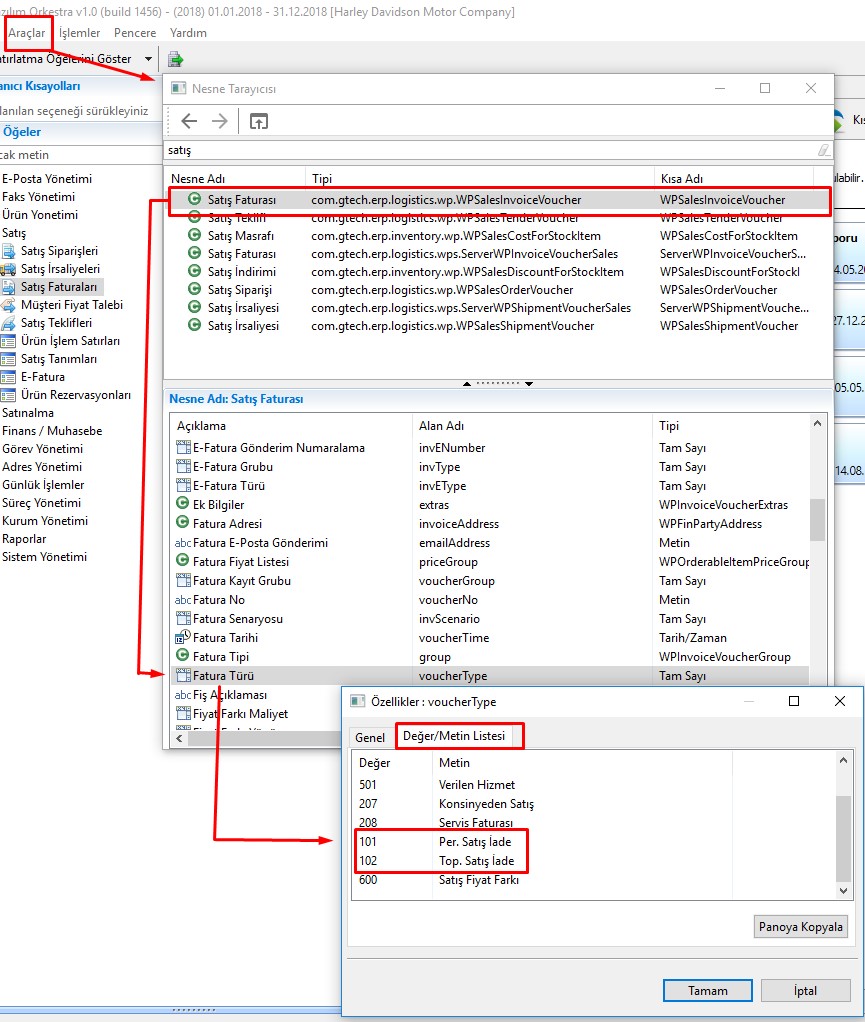Click the green export icon in main toolbar

(x=175, y=59)
